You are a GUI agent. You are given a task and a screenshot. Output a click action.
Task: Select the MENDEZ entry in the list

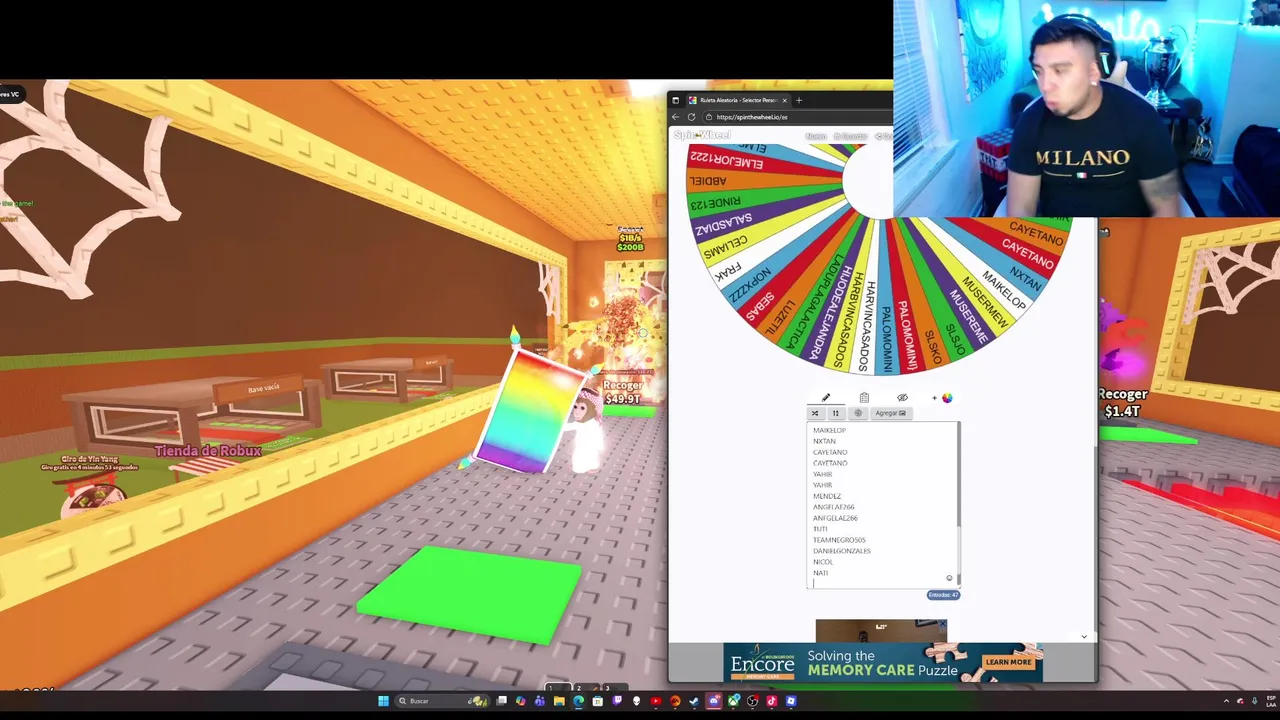[x=827, y=496]
